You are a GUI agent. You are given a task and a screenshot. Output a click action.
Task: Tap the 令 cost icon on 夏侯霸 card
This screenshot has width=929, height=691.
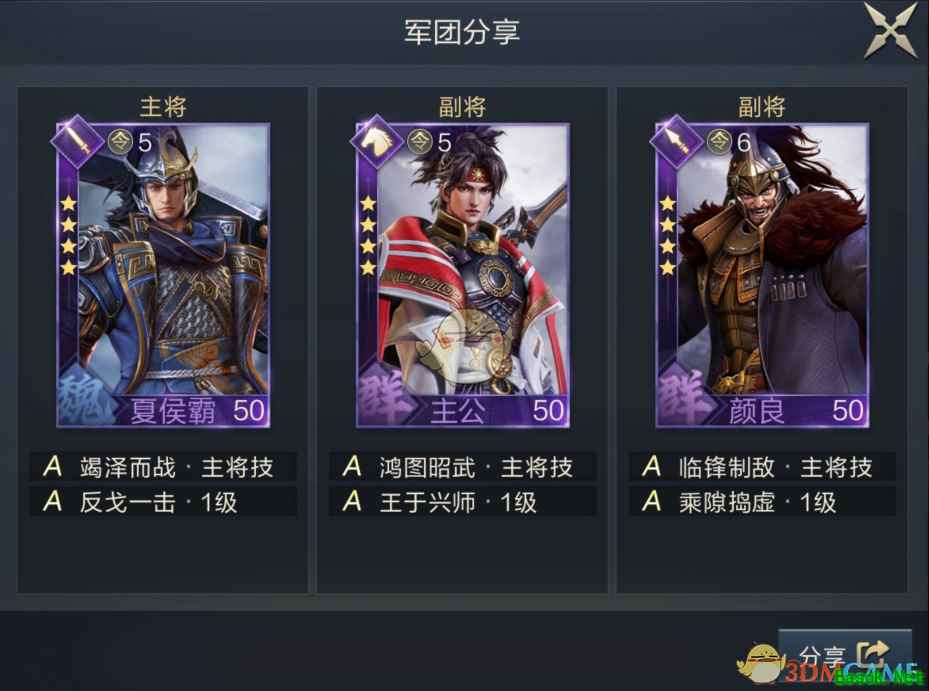point(120,142)
